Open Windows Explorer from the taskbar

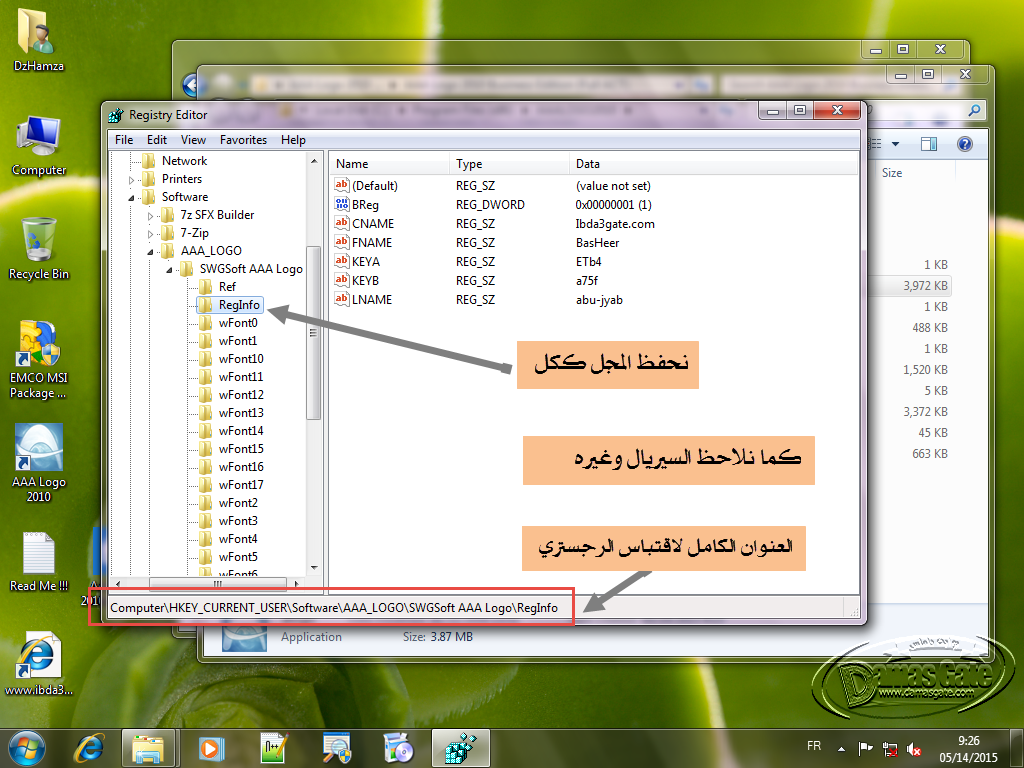coord(148,748)
